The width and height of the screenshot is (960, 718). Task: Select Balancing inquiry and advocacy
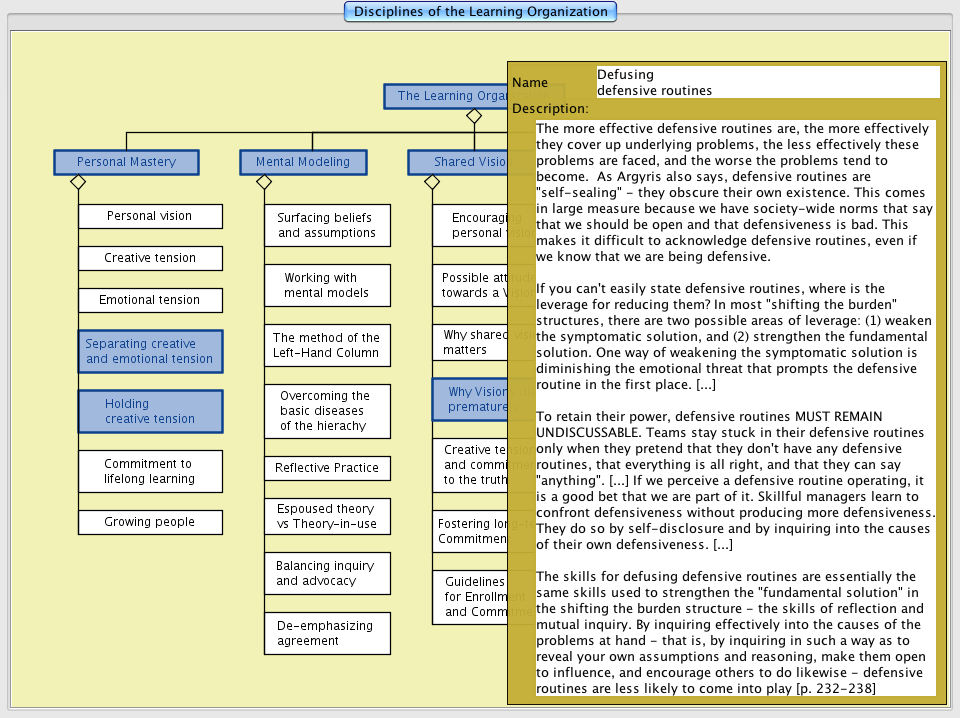[327, 574]
